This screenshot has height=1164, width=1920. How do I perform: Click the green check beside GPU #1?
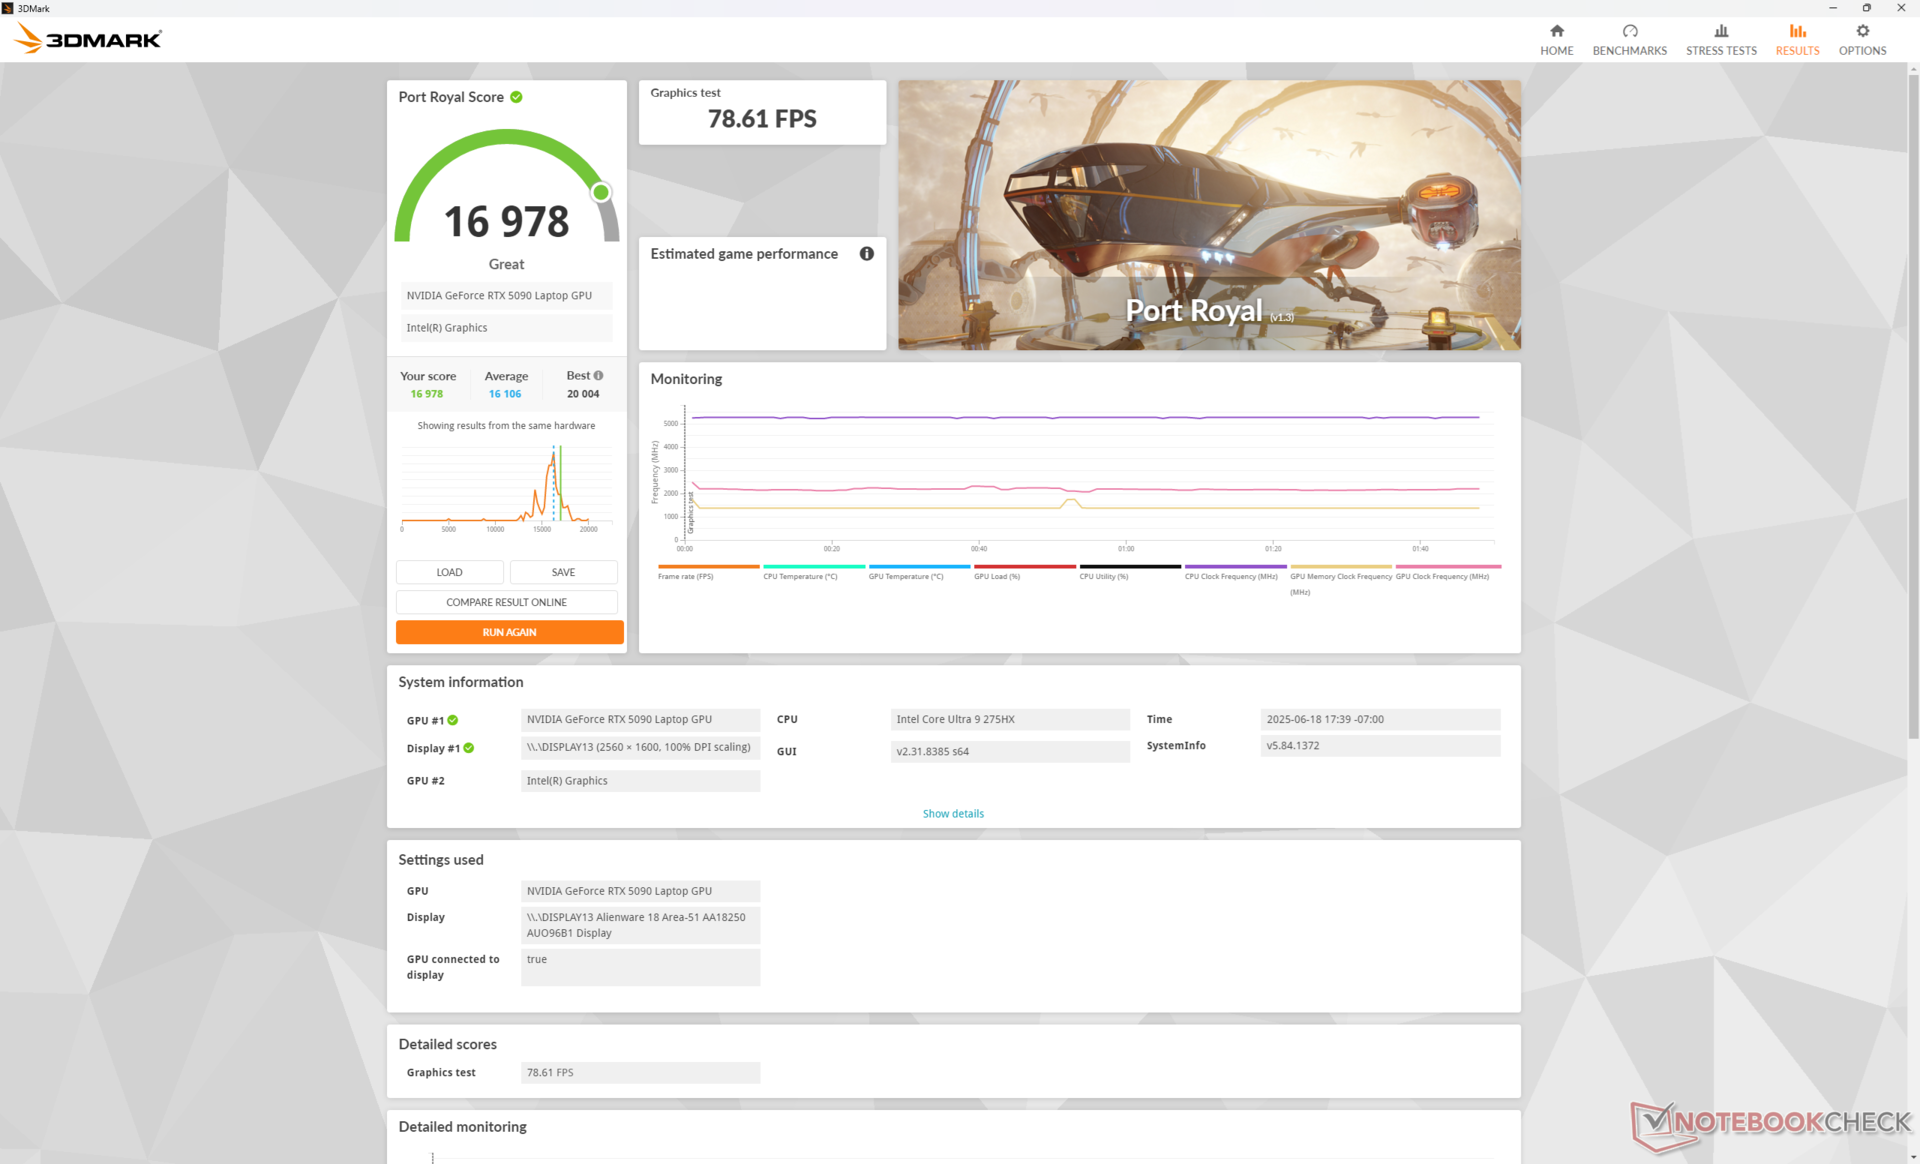click(x=453, y=720)
